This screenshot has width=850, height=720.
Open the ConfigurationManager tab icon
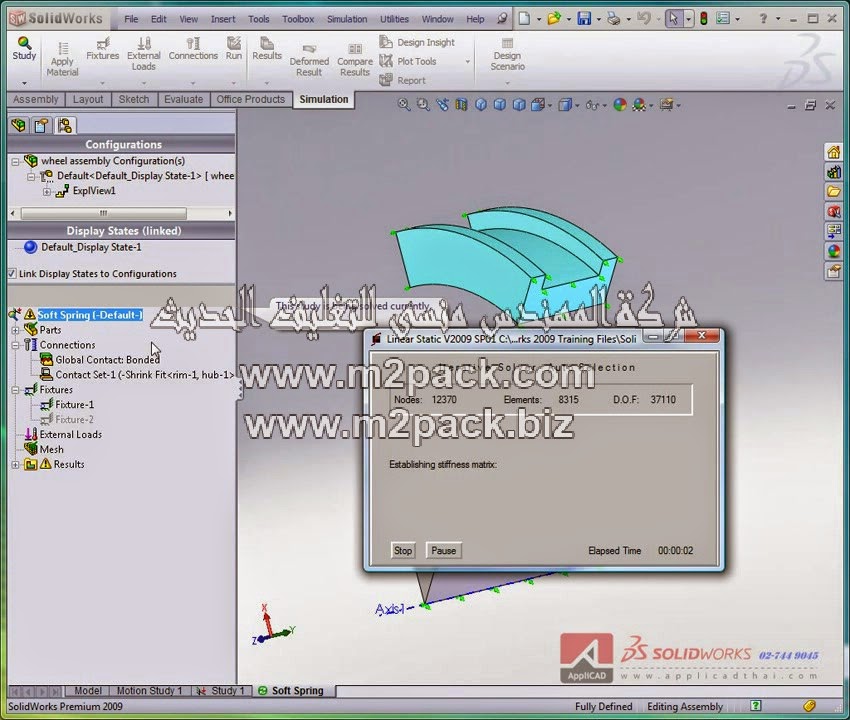[65, 125]
